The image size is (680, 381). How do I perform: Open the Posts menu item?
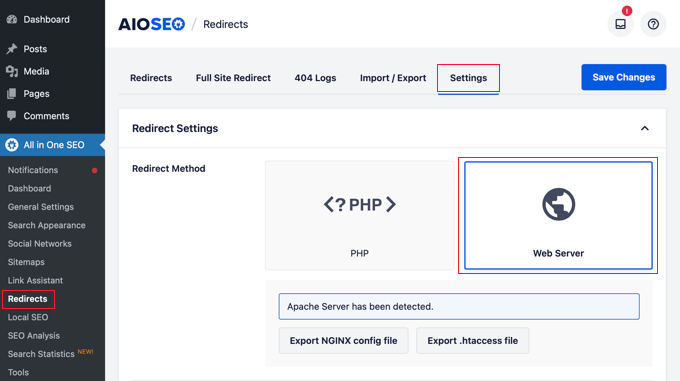coord(35,49)
